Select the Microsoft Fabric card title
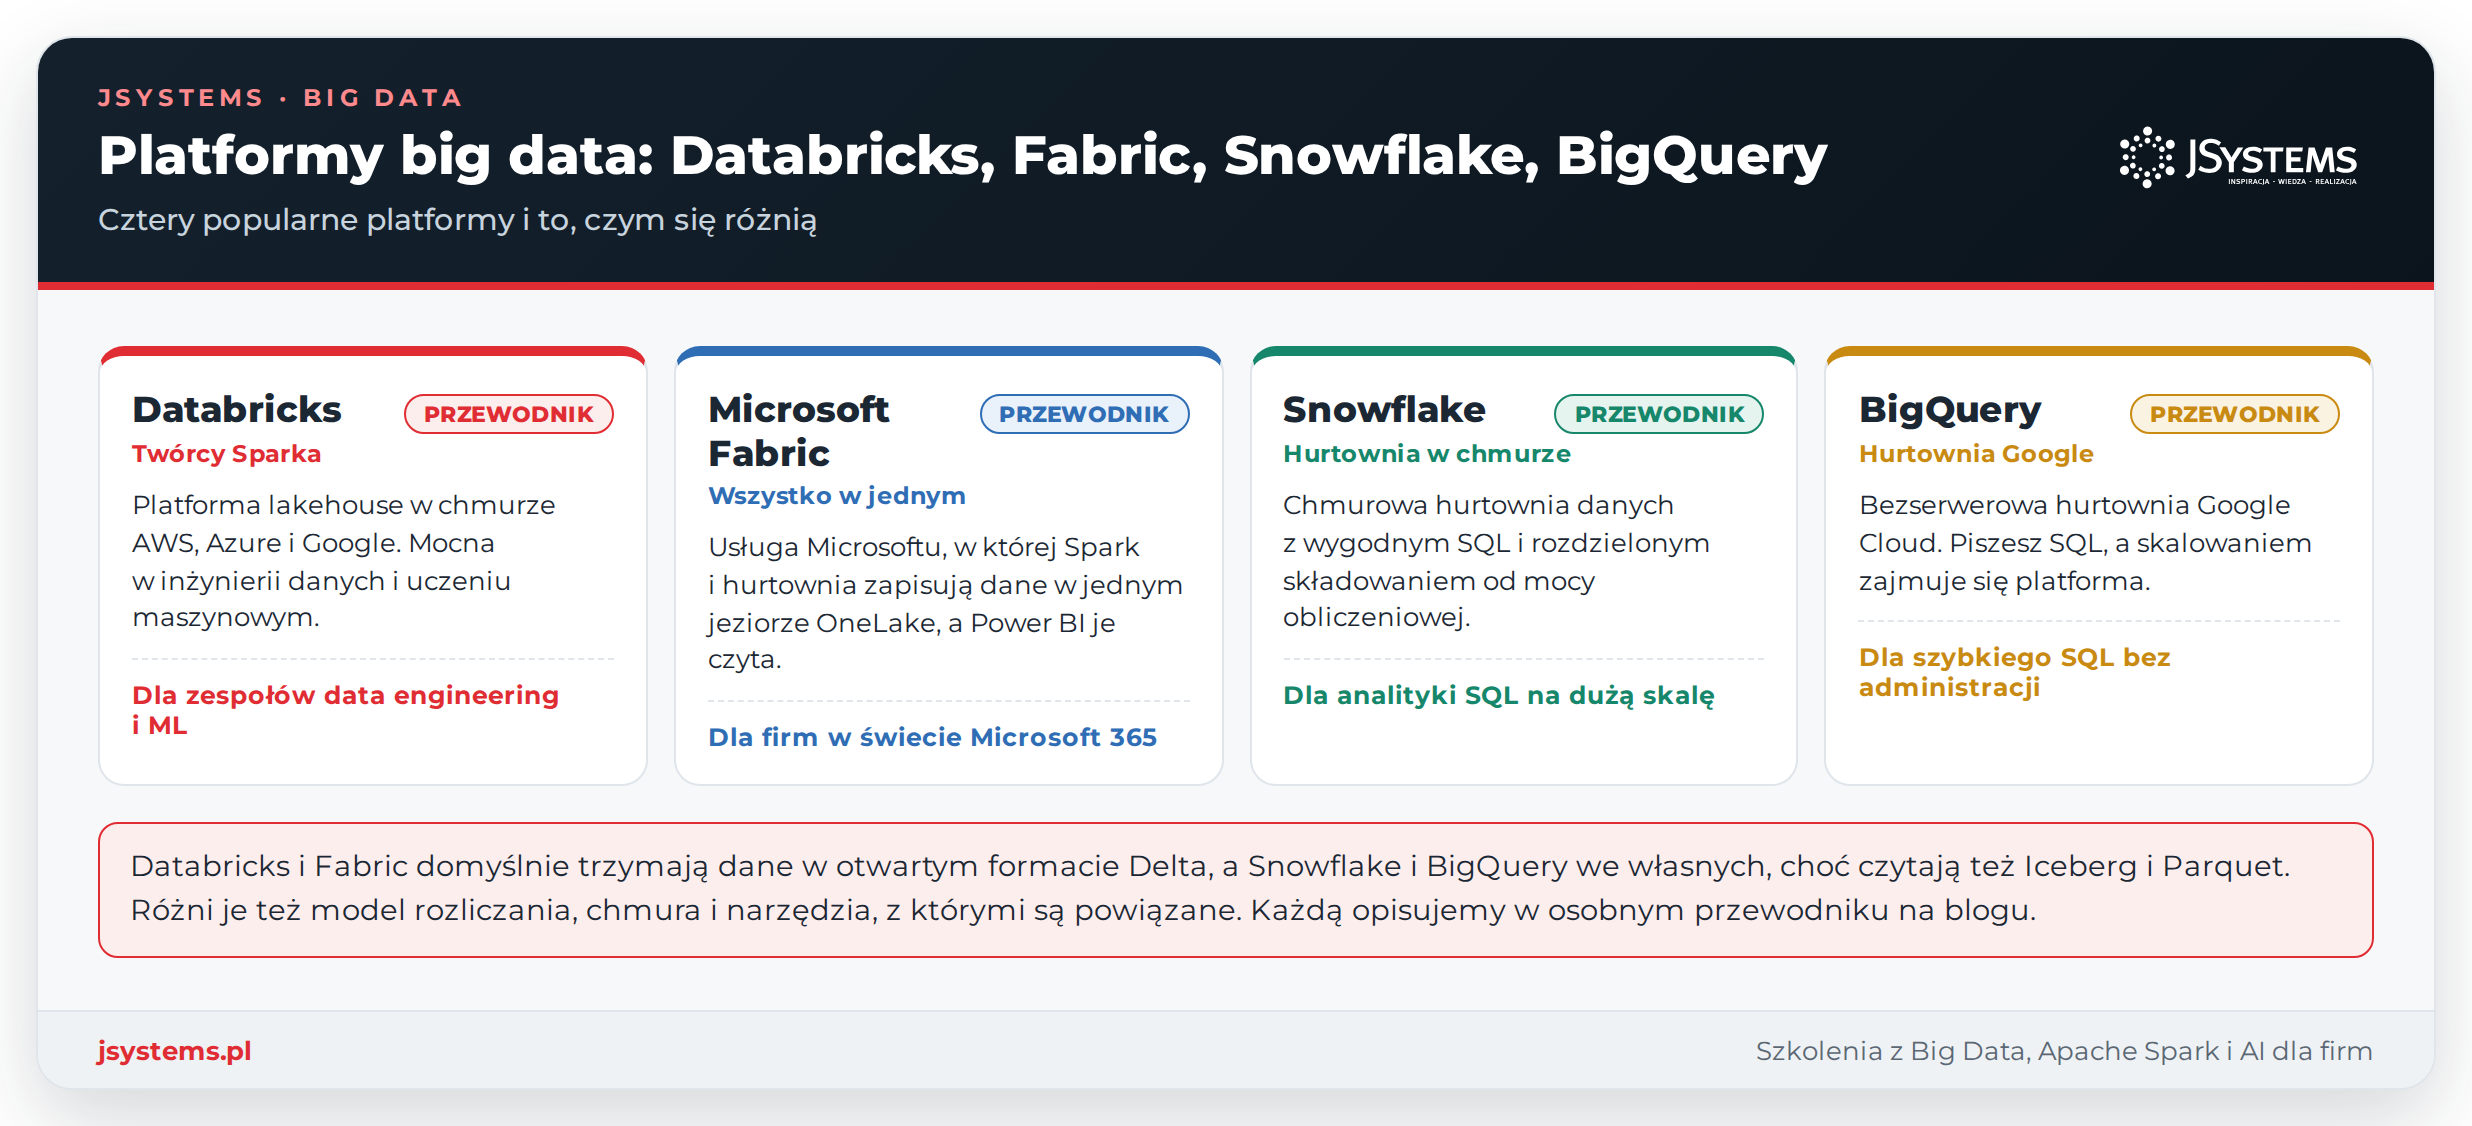Screen dimensions: 2472x1126 click(x=798, y=431)
